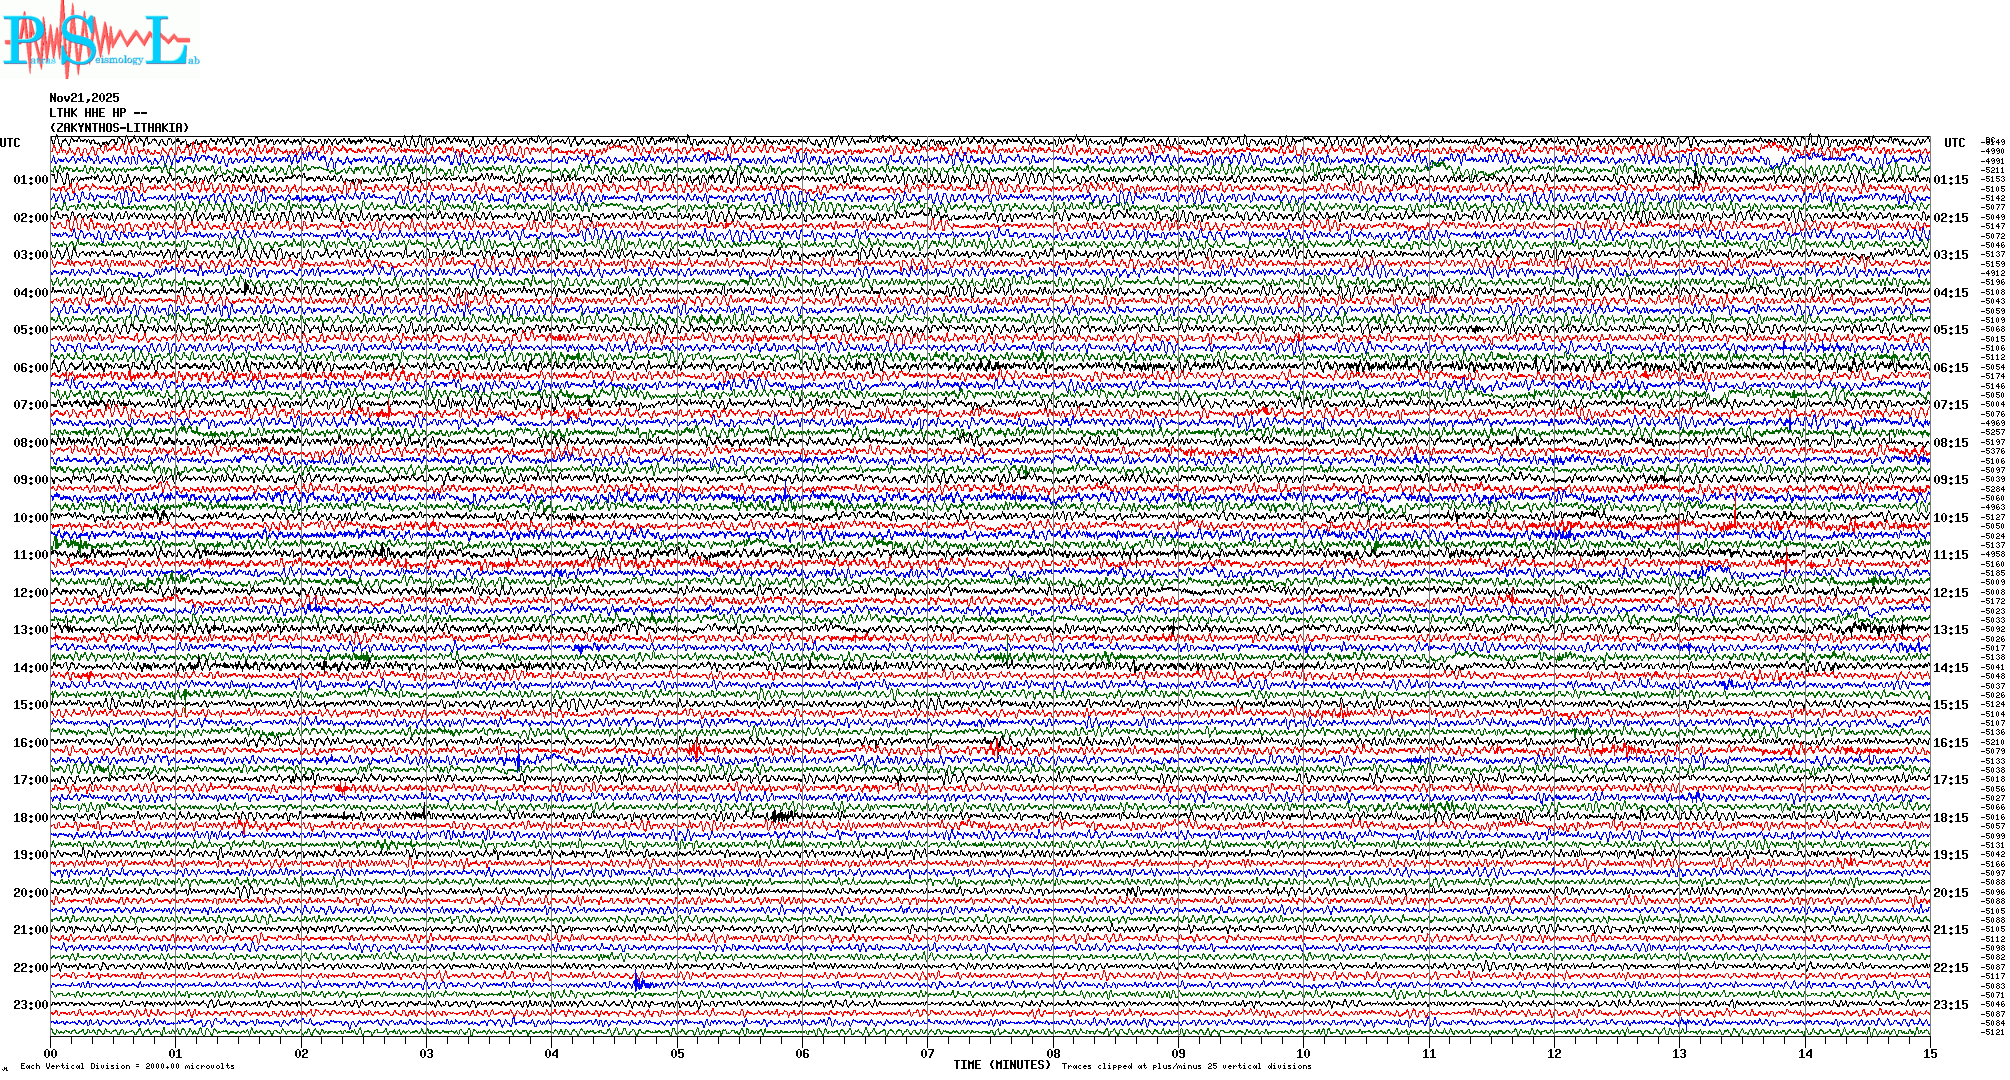Click the left UTC axis label
This screenshot has width=2010, height=1080.
point(10,143)
